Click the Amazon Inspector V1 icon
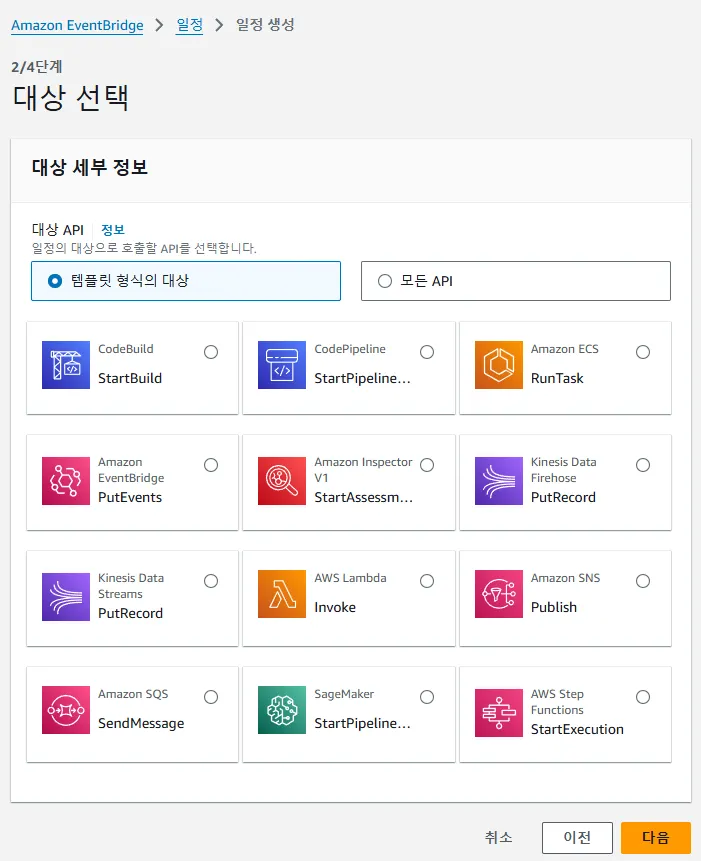The width and height of the screenshot is (701, 861). point(282,481)
